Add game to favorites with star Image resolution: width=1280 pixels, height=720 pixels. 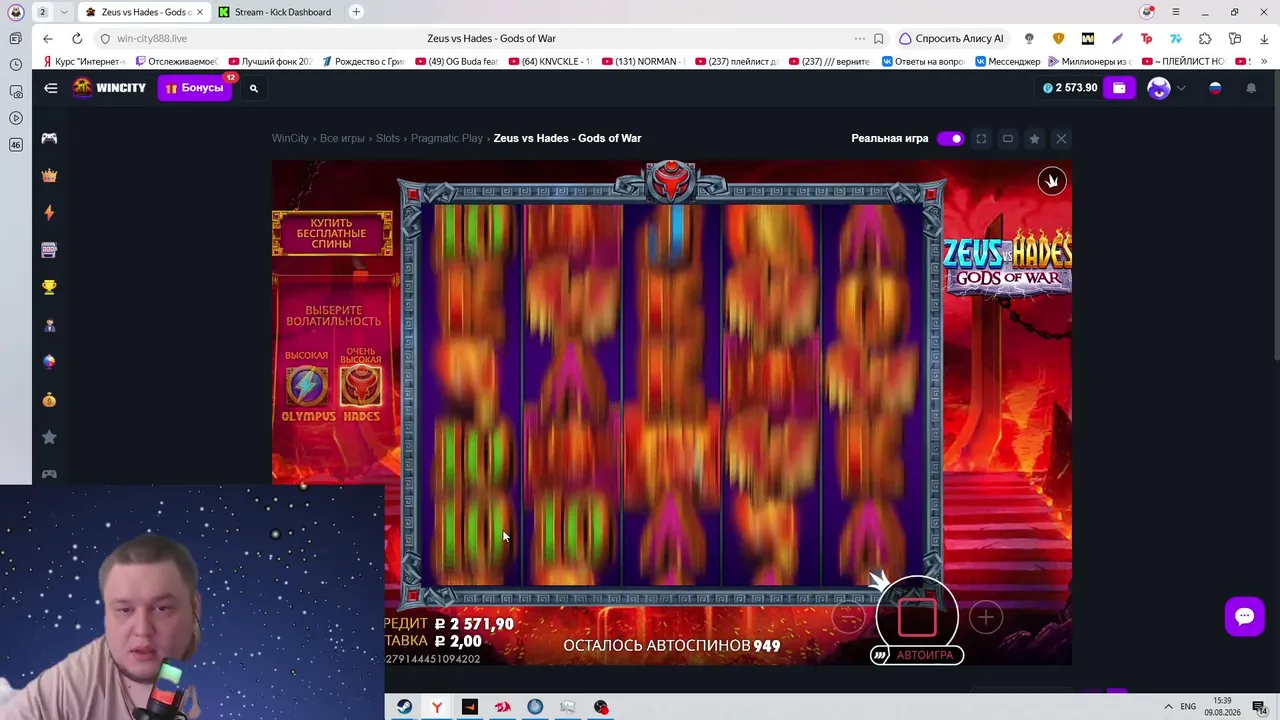pyautogui.click(x=1035, y=139)
